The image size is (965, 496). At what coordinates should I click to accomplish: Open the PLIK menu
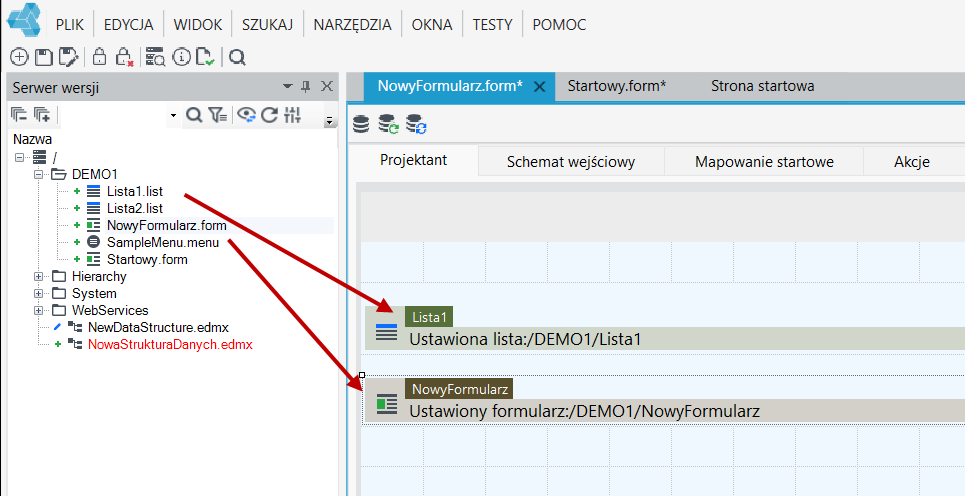pyautogui.click(x=70, y=25)
